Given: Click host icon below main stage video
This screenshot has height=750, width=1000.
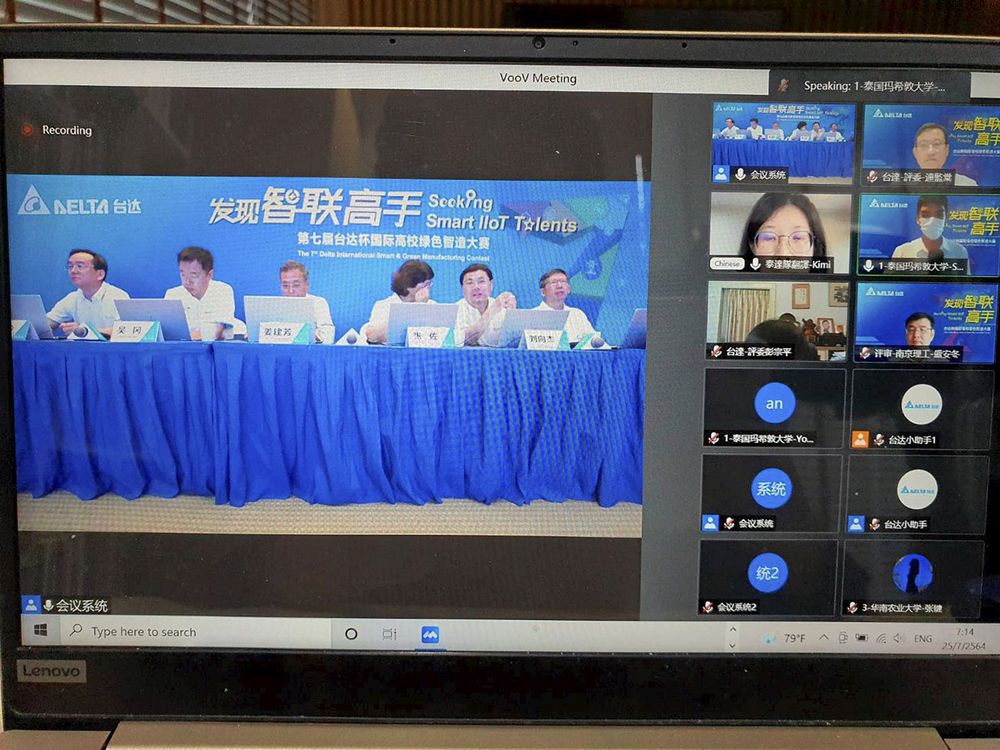Looking at the screenshot, I should (x=31, y=604).
